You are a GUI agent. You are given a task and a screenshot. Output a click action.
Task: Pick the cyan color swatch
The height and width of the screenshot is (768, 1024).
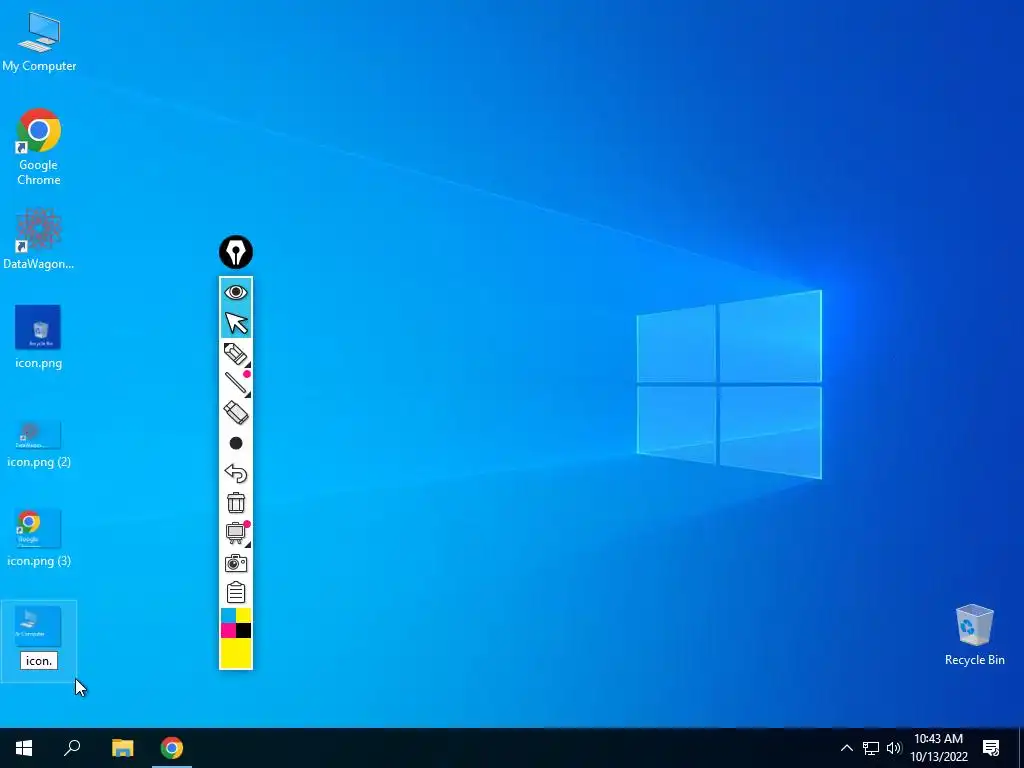point(228,615)
